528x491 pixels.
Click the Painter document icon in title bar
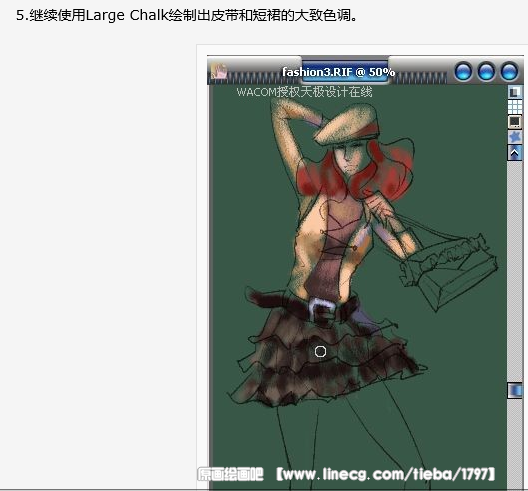coord(219,72)
